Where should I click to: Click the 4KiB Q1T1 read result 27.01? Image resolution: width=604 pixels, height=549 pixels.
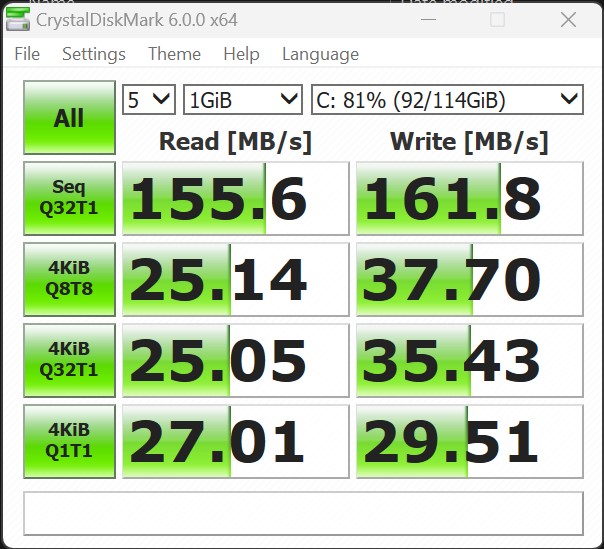(x=236, y=442)
